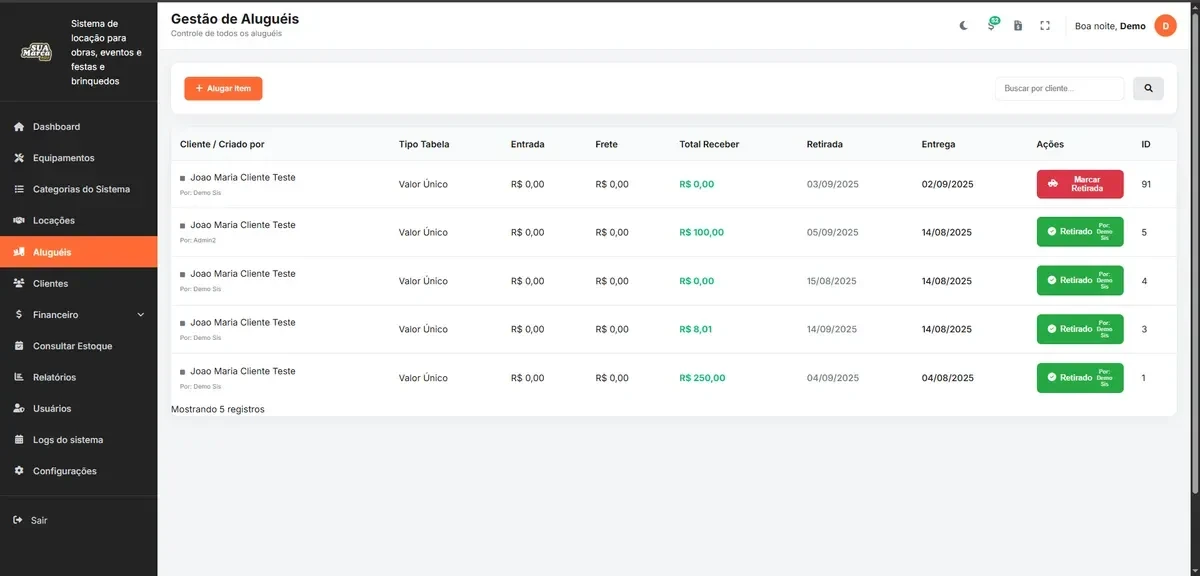The width and height of the screenshot is (1200, 576).
Task: Click the 02/09/2025 entrega date
Action: (x=947, y=184)
